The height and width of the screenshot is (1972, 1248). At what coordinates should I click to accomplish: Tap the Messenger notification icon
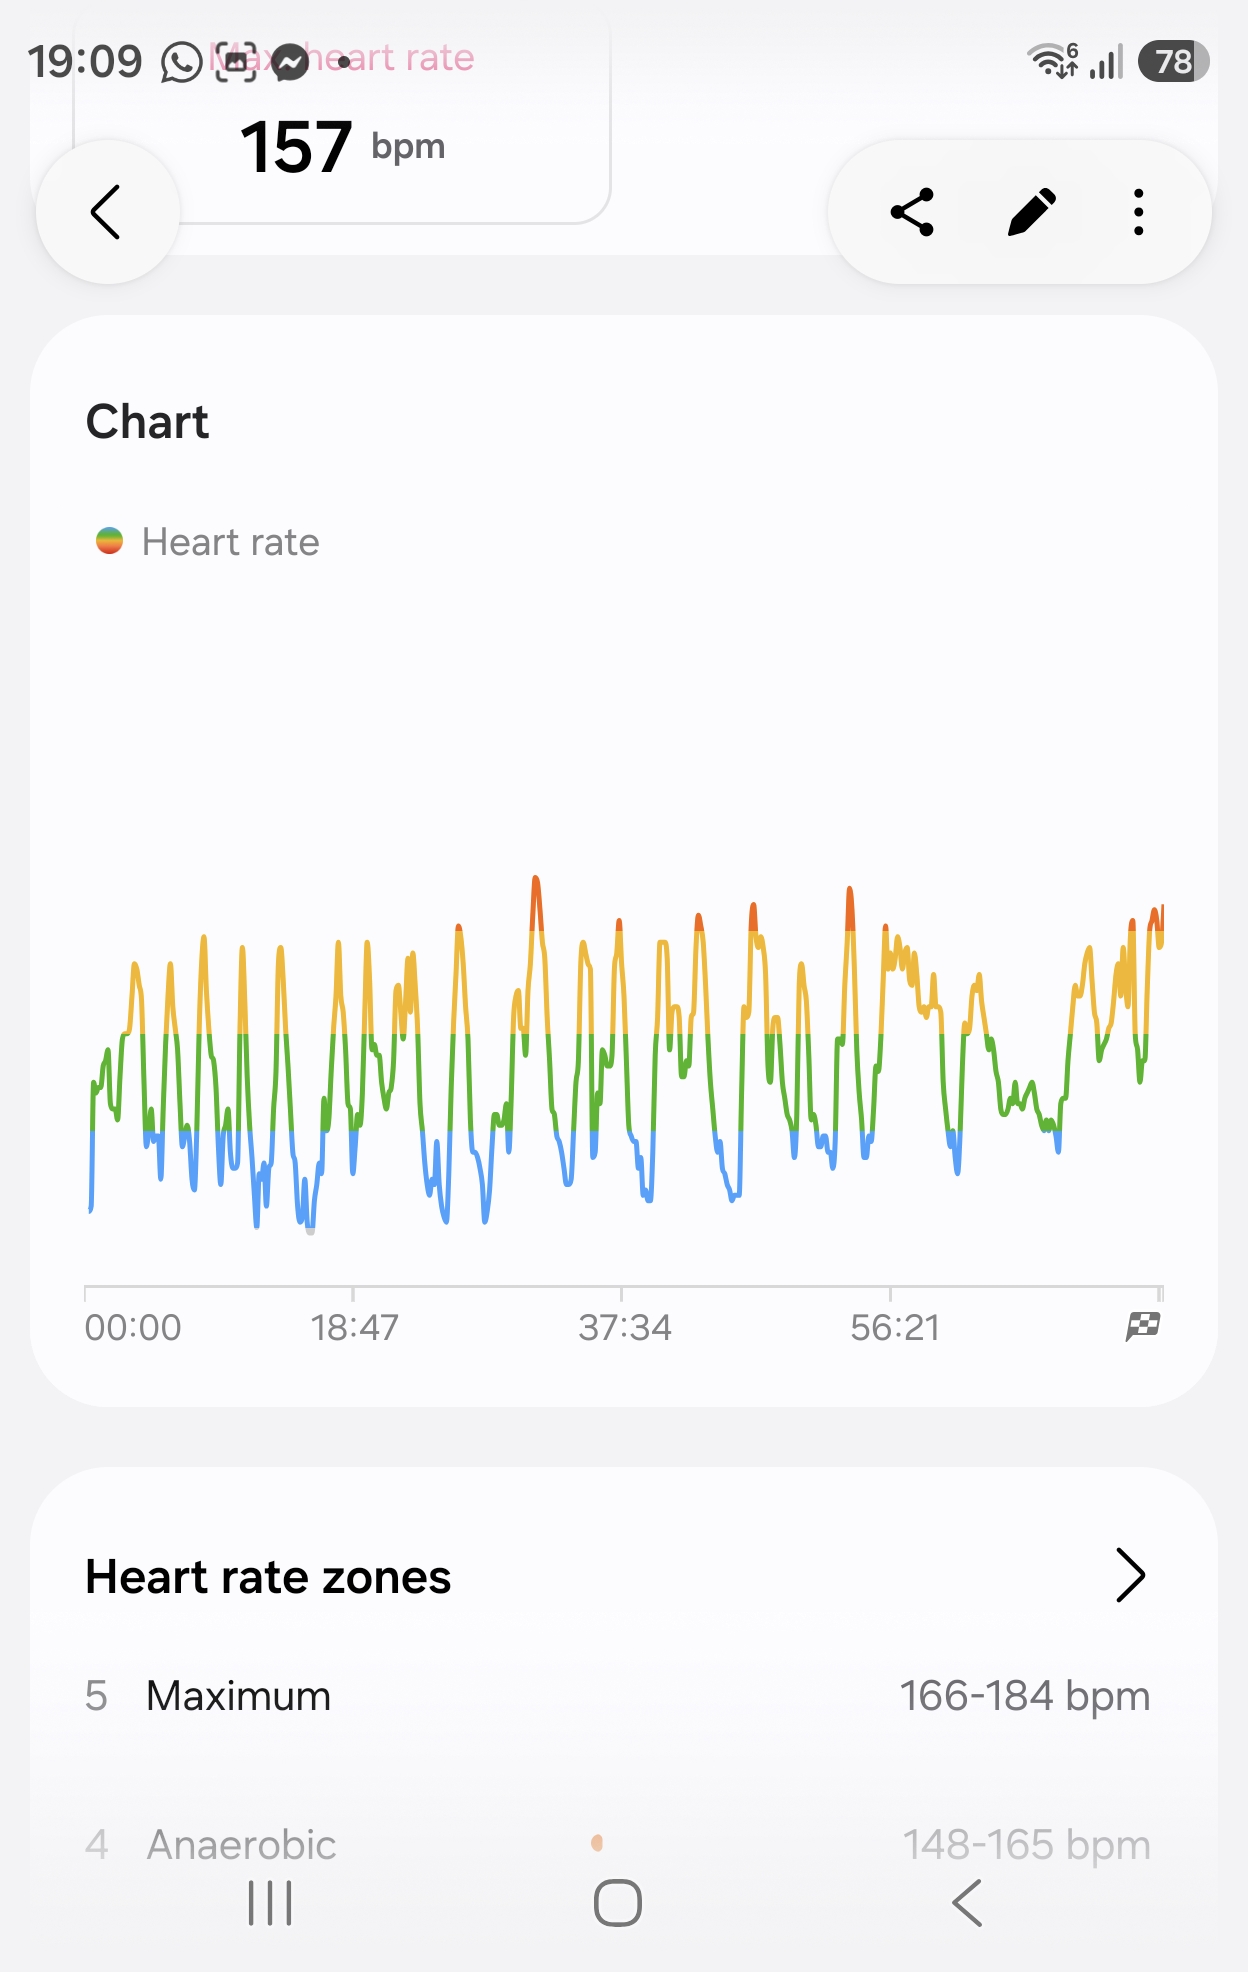click(290, 62)
